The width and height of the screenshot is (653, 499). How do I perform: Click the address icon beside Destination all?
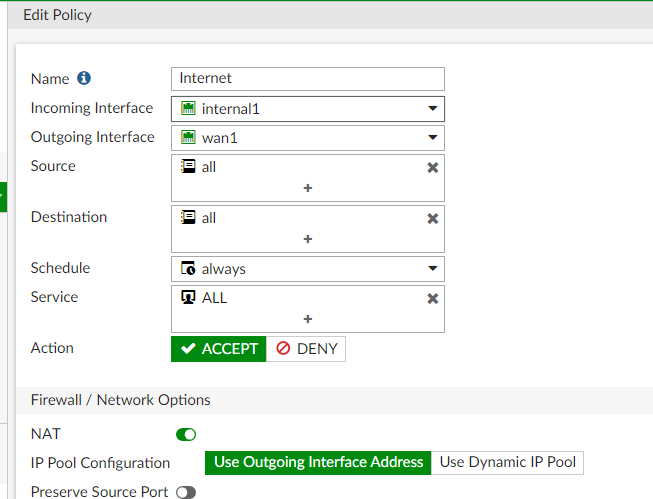click(188, 217)
